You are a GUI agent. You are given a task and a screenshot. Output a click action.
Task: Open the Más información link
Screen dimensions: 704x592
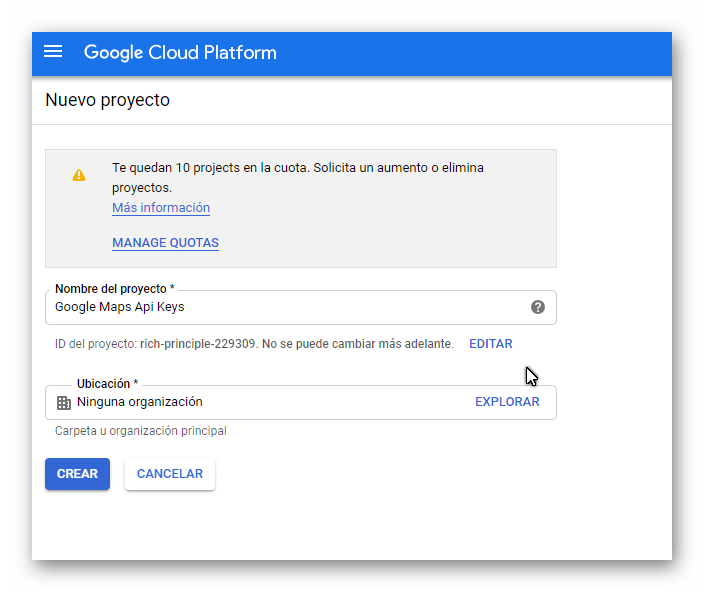[161, 208]
